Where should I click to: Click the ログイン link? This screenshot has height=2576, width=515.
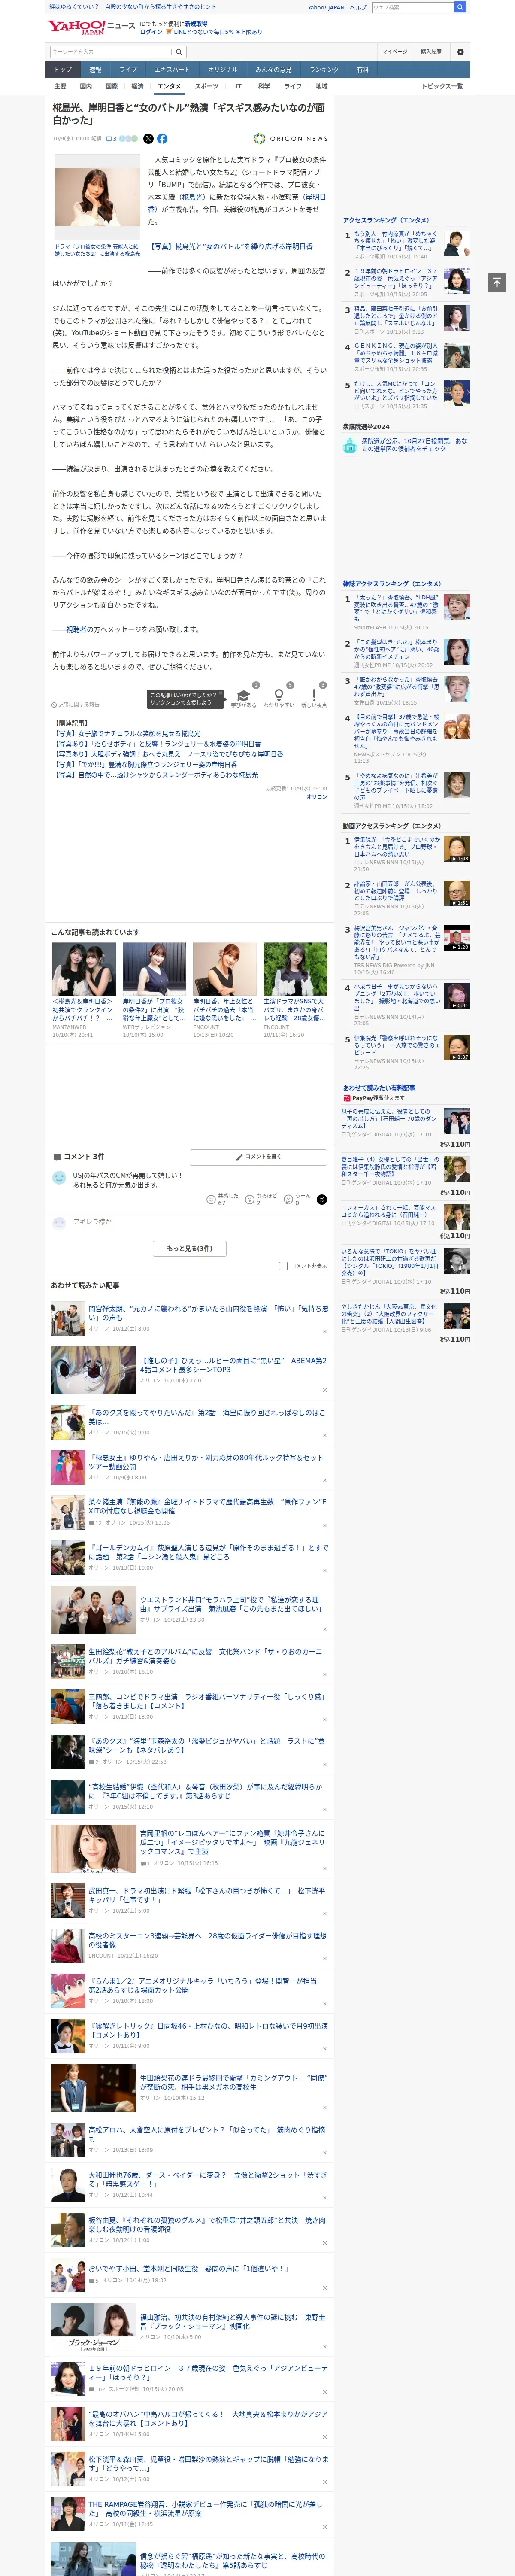pyautogui.click(x=151, y=32)
